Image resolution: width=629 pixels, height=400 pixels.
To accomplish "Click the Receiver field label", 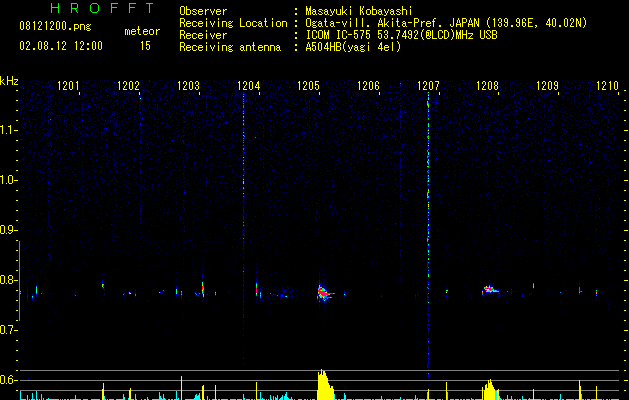I will click(203, 35).
